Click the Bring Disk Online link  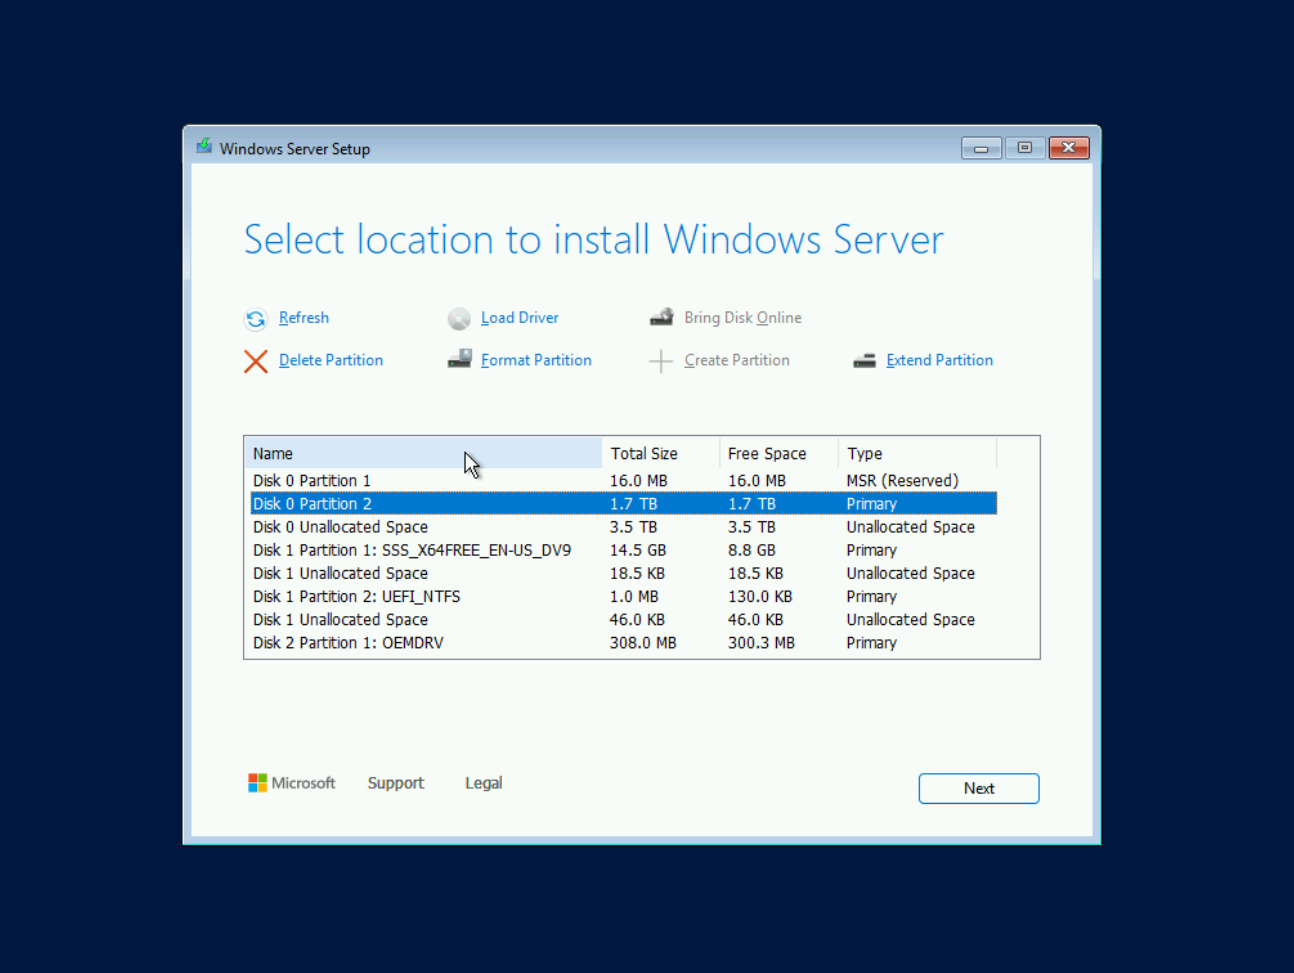tap(743, 318)
